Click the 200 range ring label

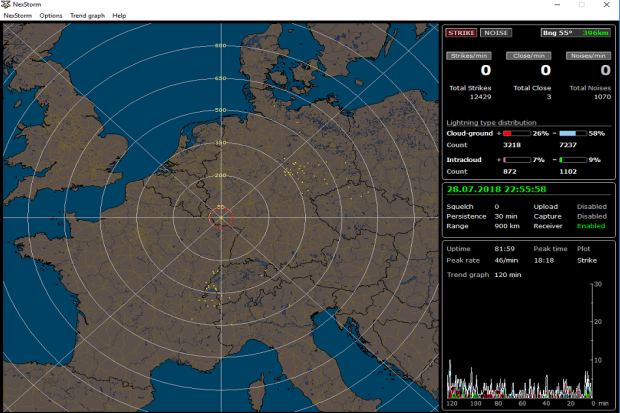click(221, 175)
